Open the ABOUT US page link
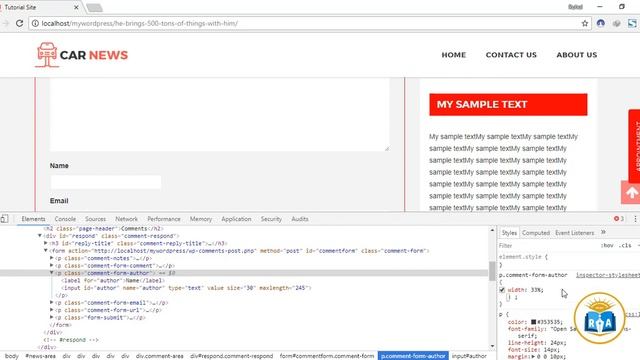The image size is (640, 360). 577,55
